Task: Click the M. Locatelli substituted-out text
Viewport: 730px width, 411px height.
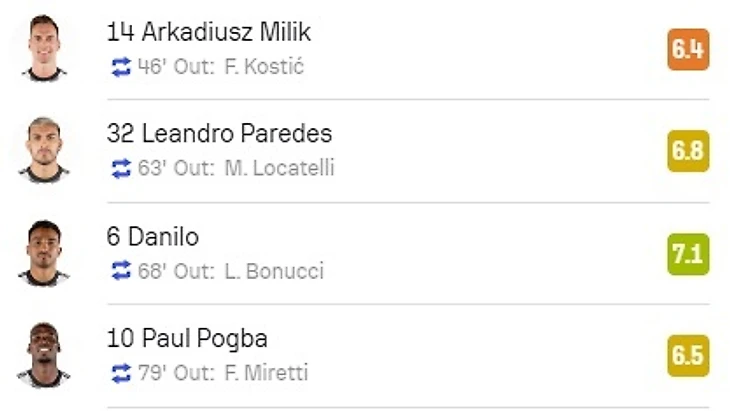Action: coord(279,169)
